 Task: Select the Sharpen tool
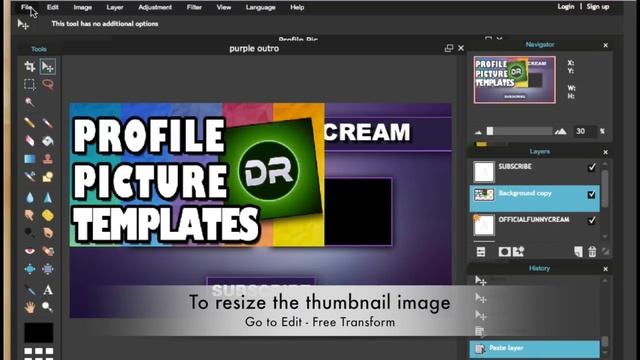point(48,198)
